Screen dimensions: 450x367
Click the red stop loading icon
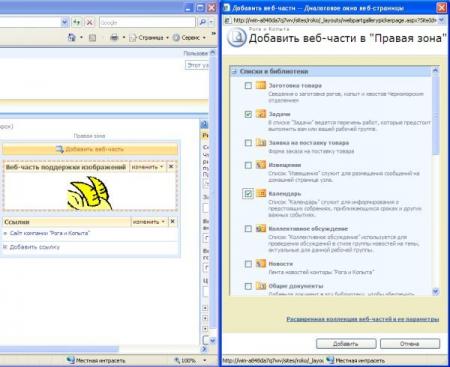89,22
